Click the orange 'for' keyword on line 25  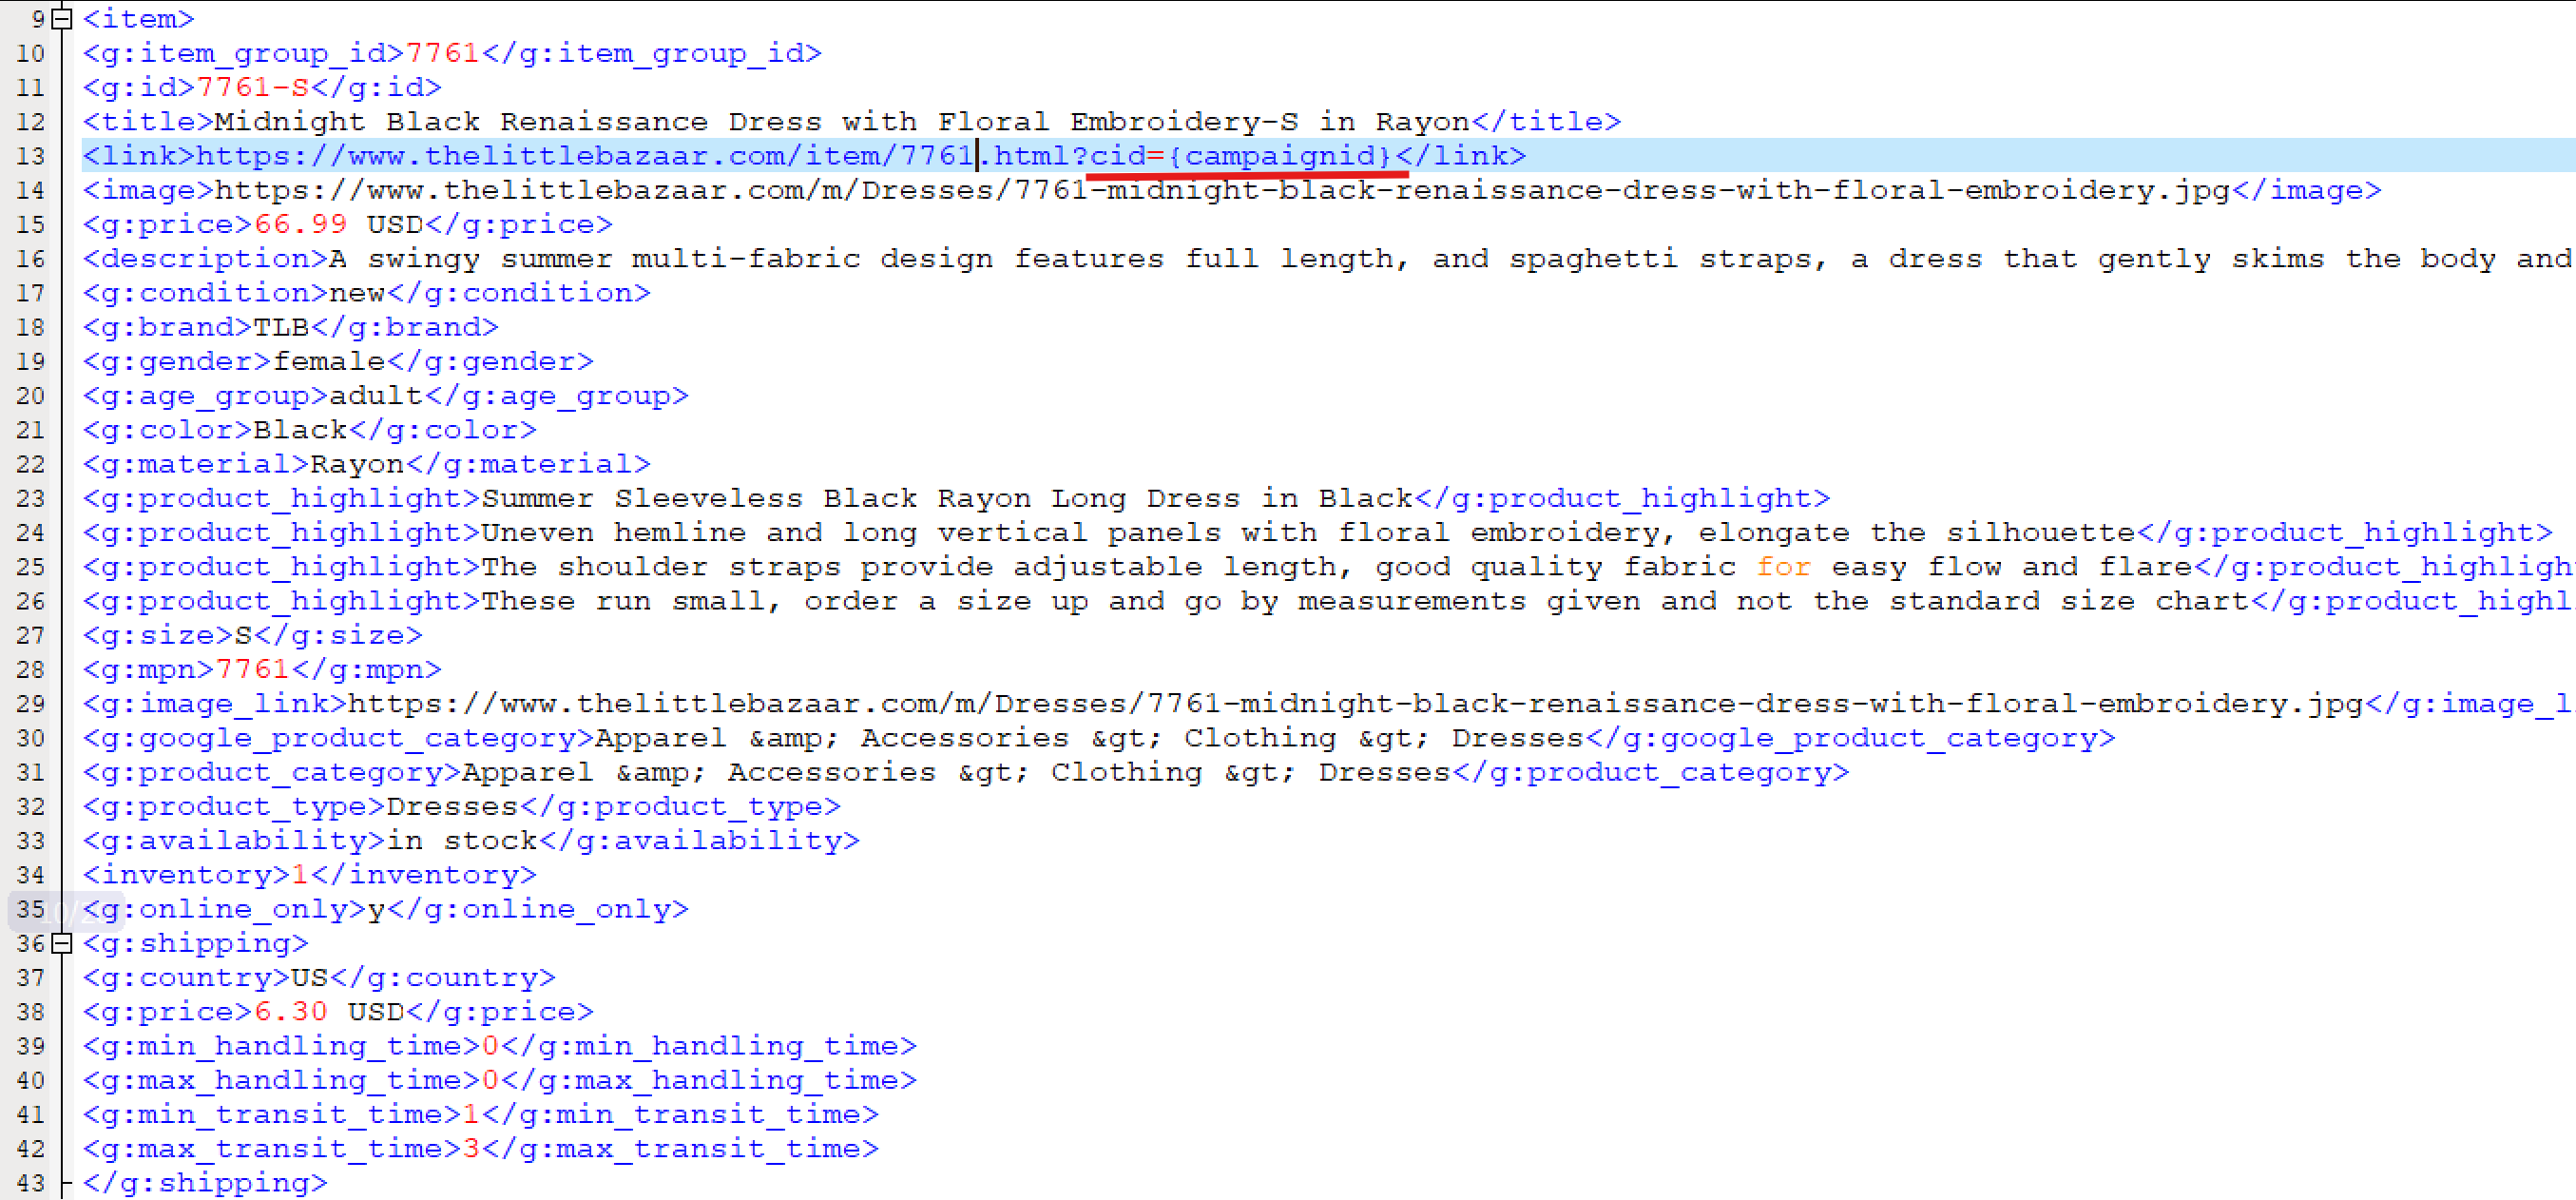coord(1783,567)
